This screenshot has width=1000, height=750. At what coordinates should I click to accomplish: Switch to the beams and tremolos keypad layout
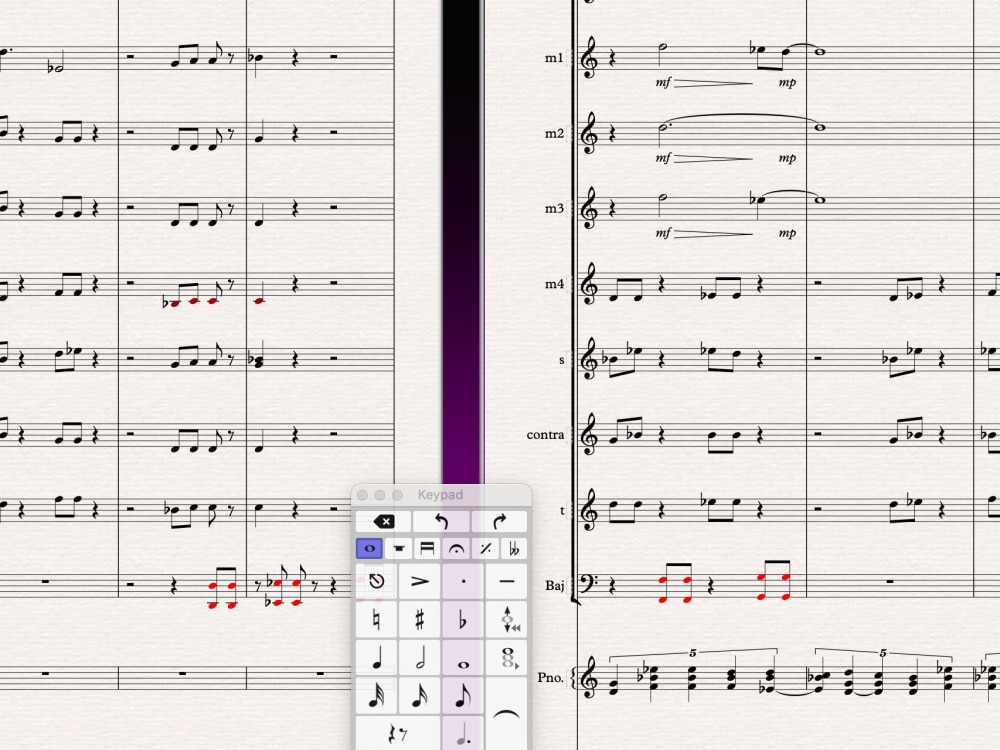click(x=427, y=548)
